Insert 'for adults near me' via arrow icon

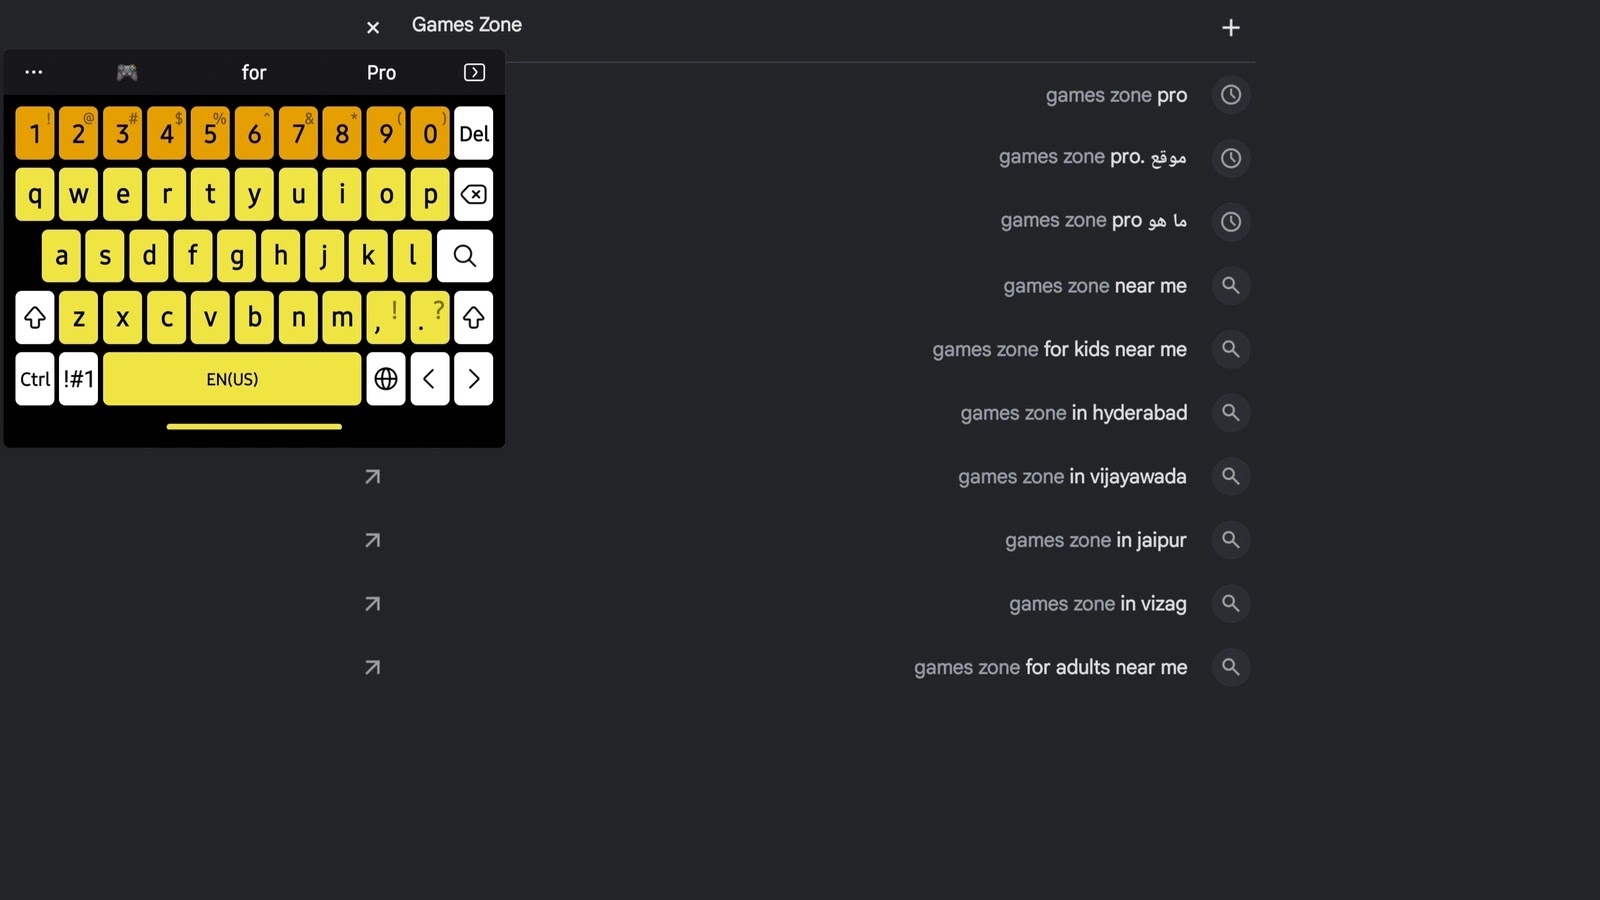(x=373, y=667)
